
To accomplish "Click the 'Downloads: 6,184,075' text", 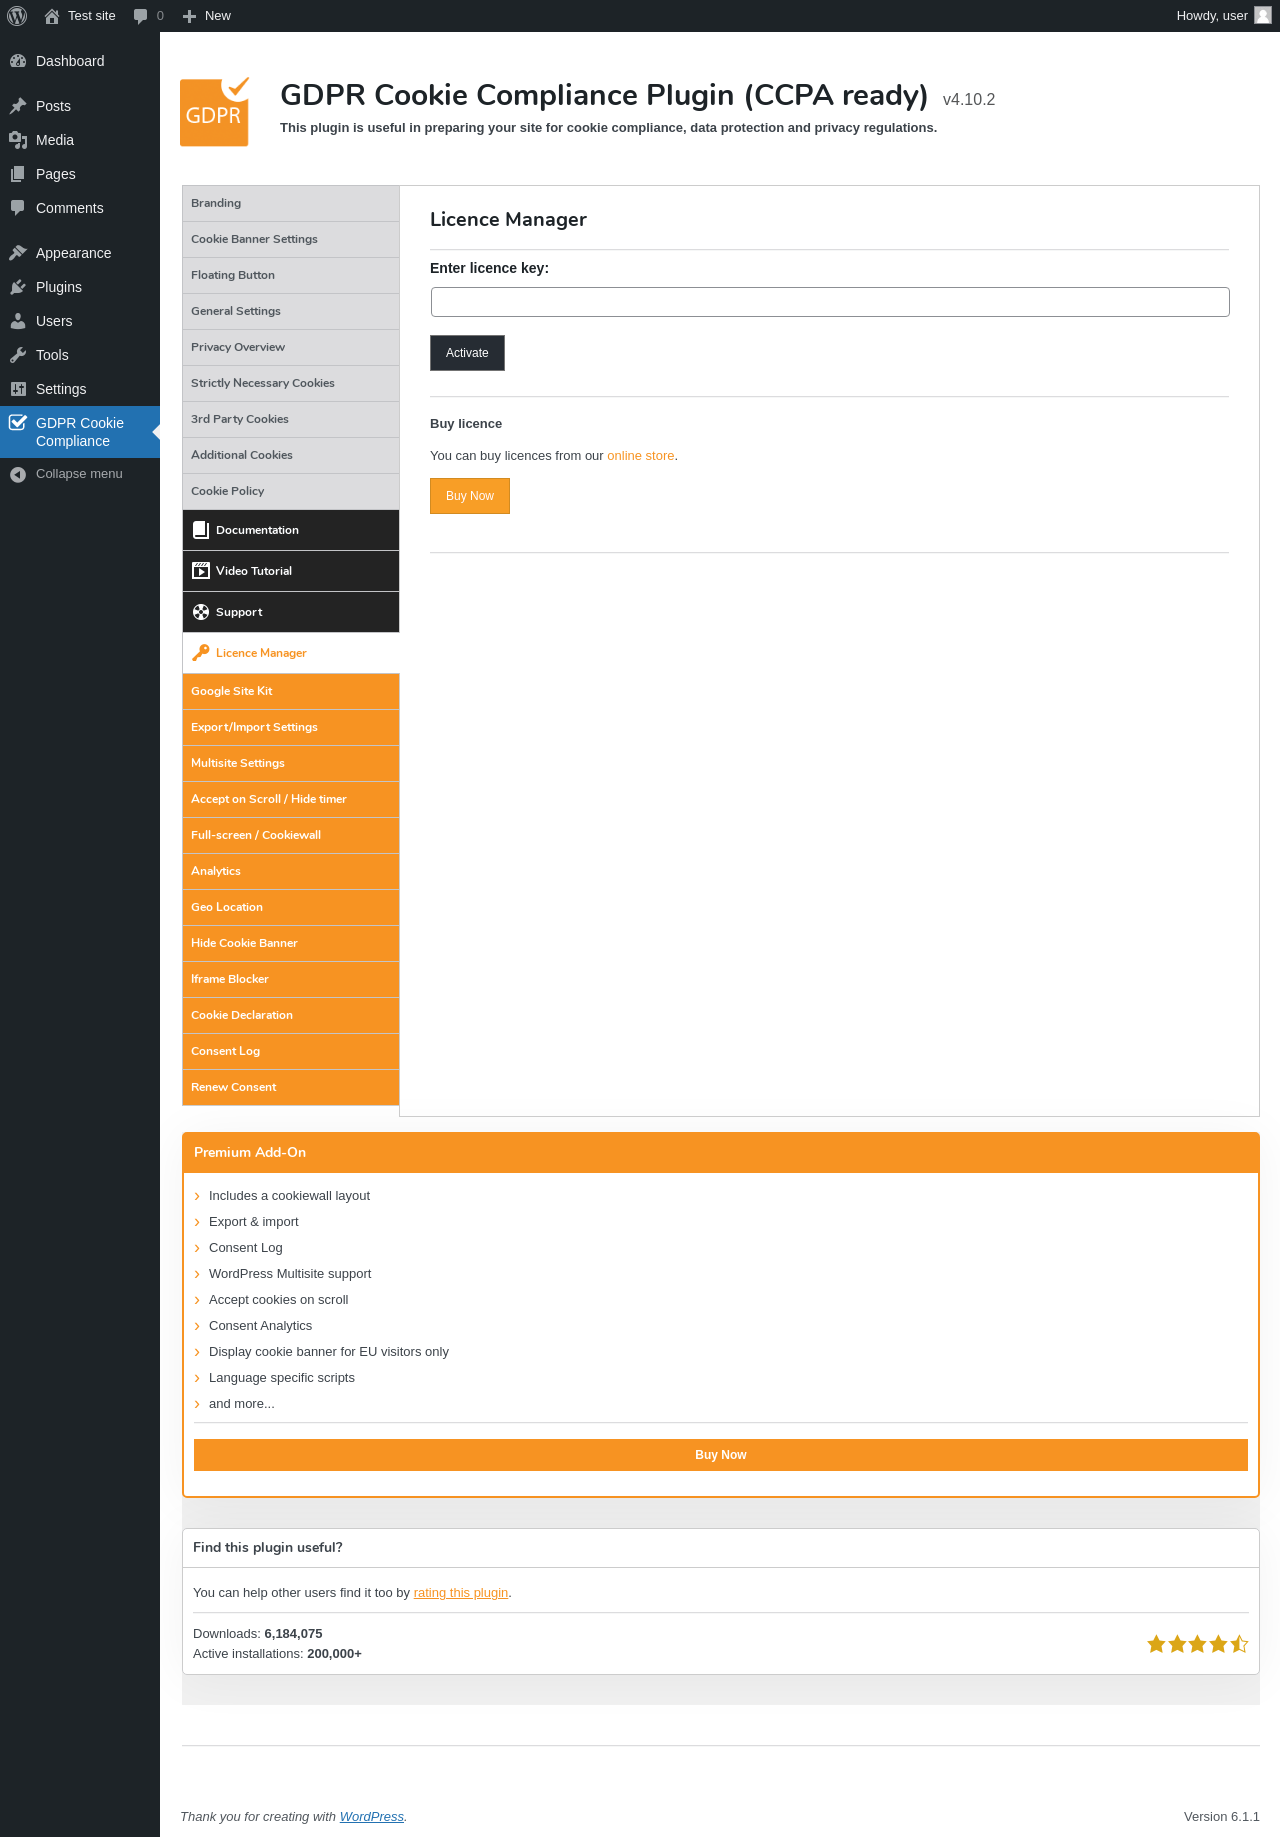I will pyautogui.click(x=258, y=1634).
